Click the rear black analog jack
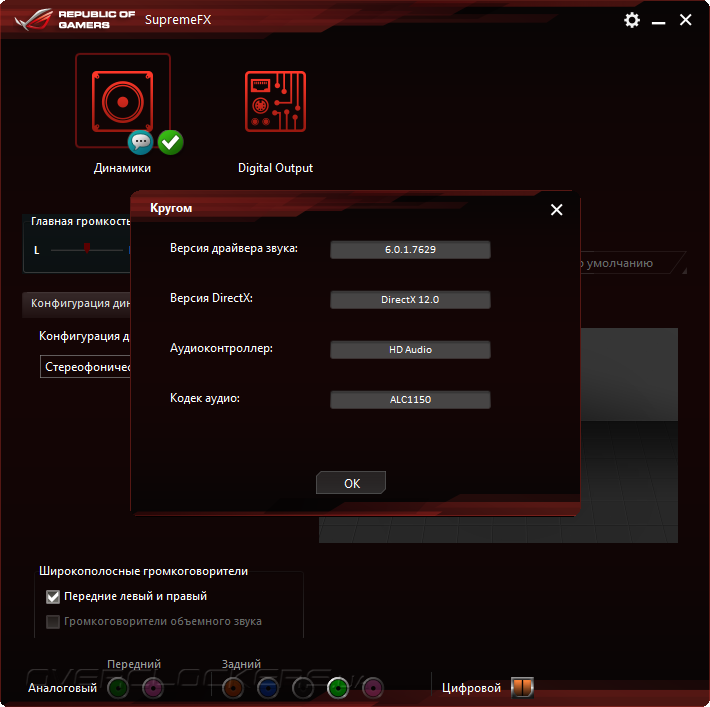The width and height of the screenshot is (710, 707). [303, 688]
